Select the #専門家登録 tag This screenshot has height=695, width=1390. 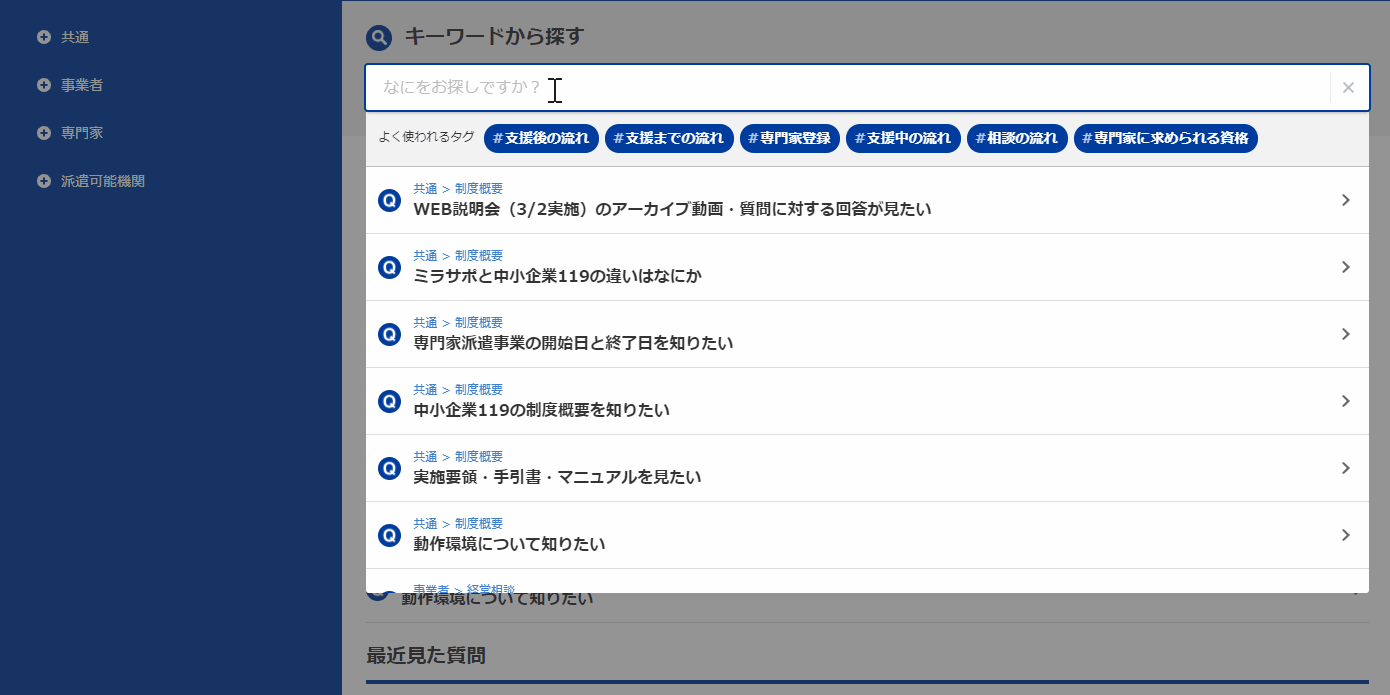point(790,138)
